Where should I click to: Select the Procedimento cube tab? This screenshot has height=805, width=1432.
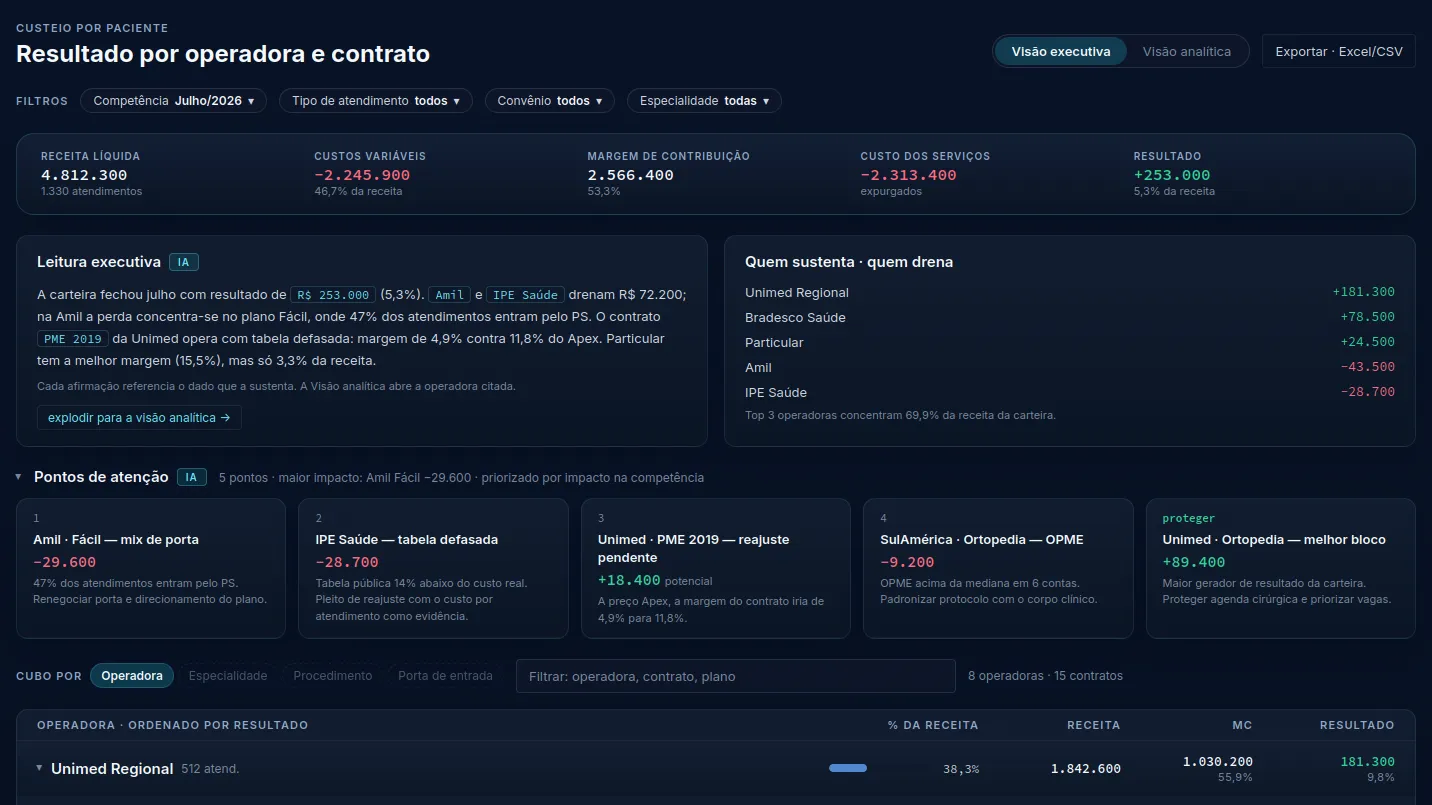pyautogui.click(x=333, y=676)
